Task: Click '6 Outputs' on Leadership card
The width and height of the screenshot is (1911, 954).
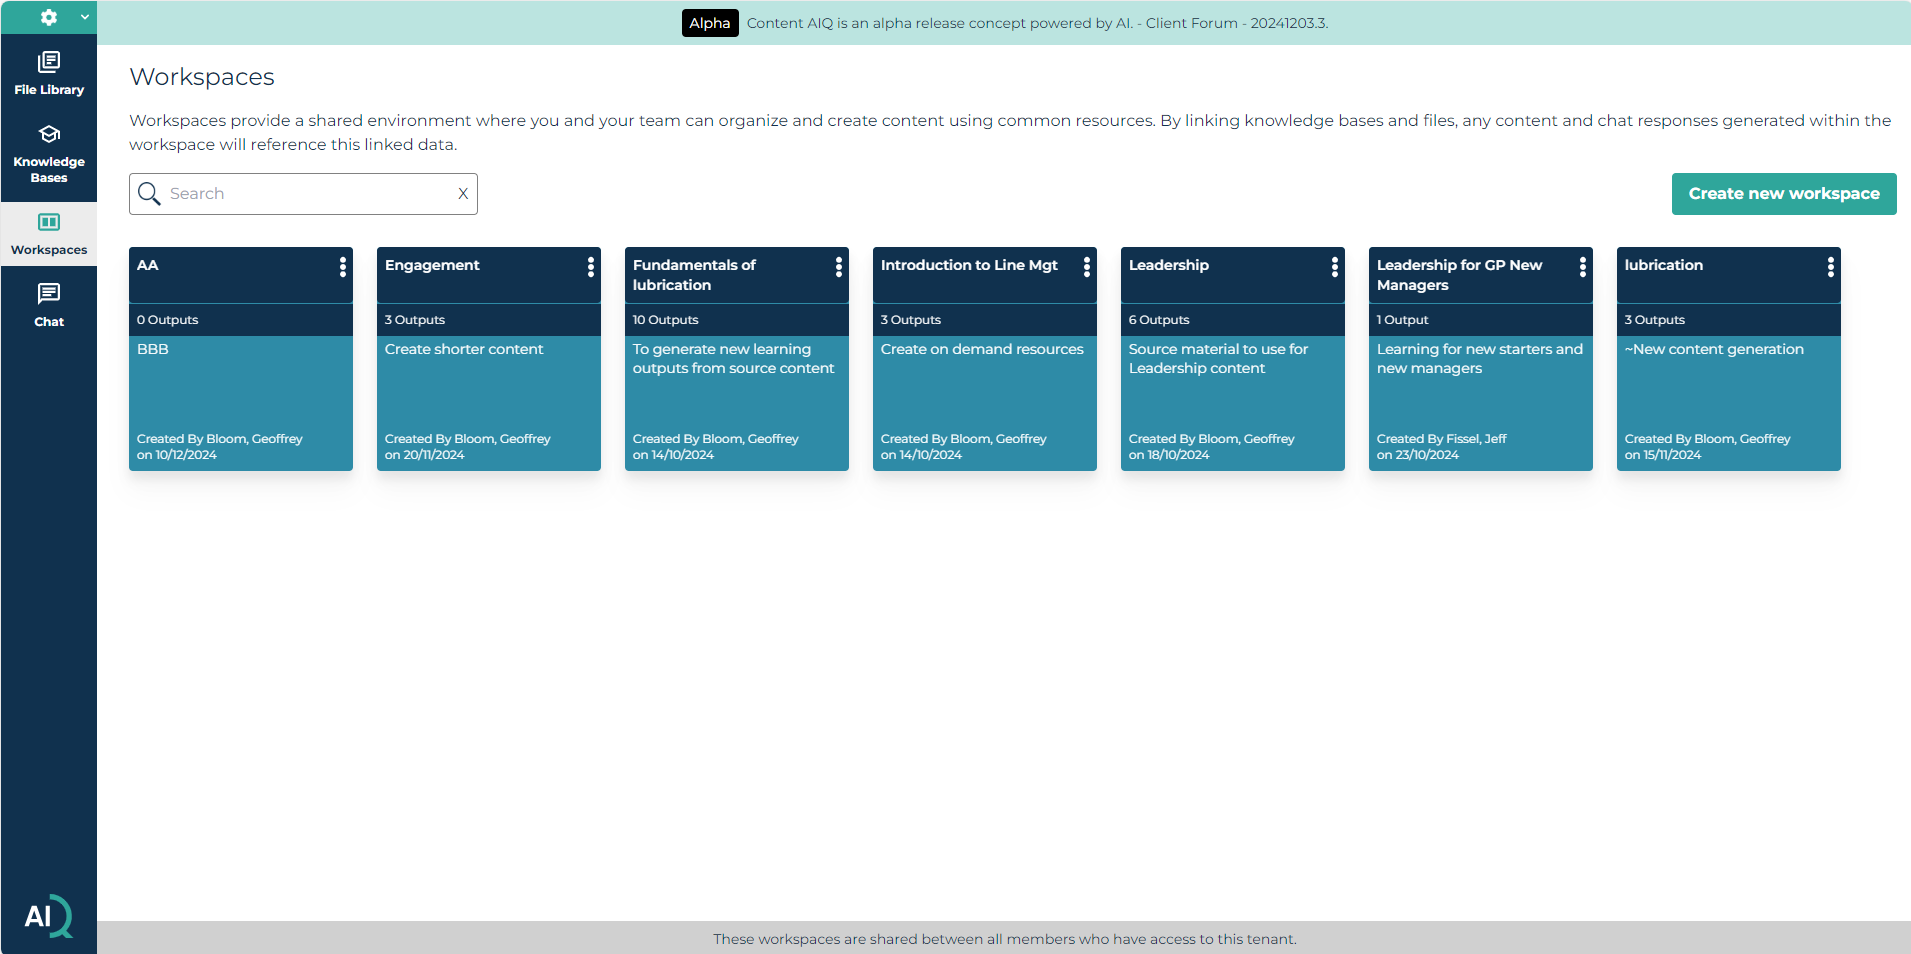Action: coord(1159,320)
